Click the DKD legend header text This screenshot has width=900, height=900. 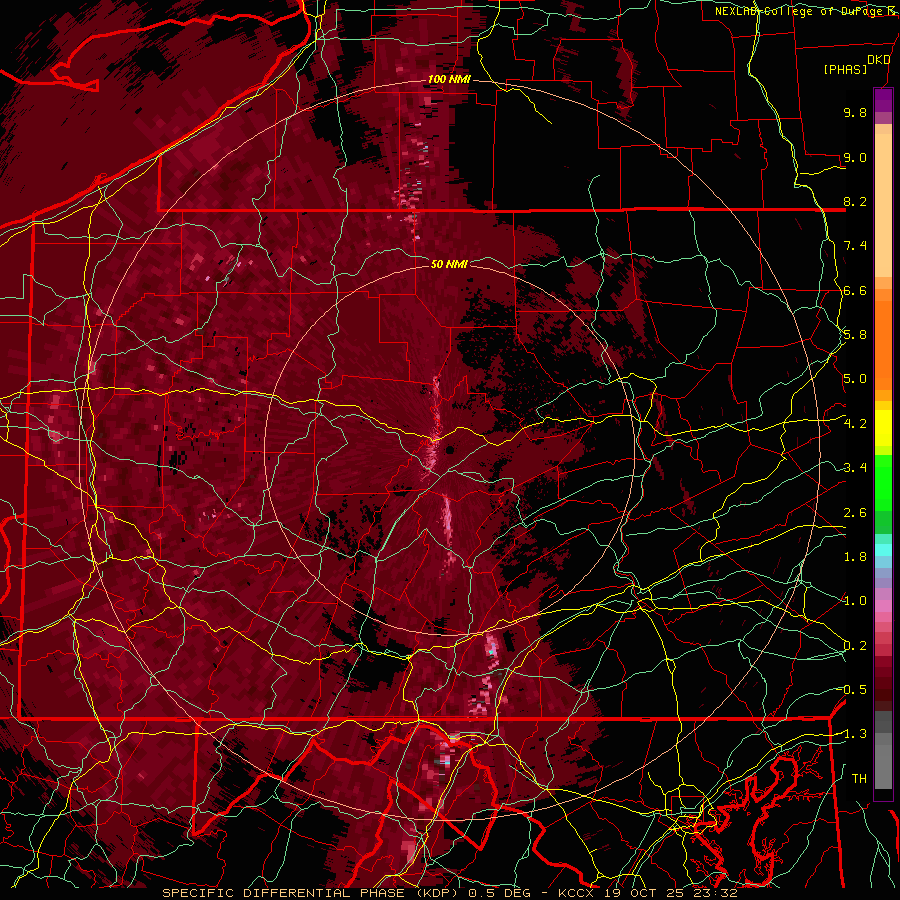[879, 60]
